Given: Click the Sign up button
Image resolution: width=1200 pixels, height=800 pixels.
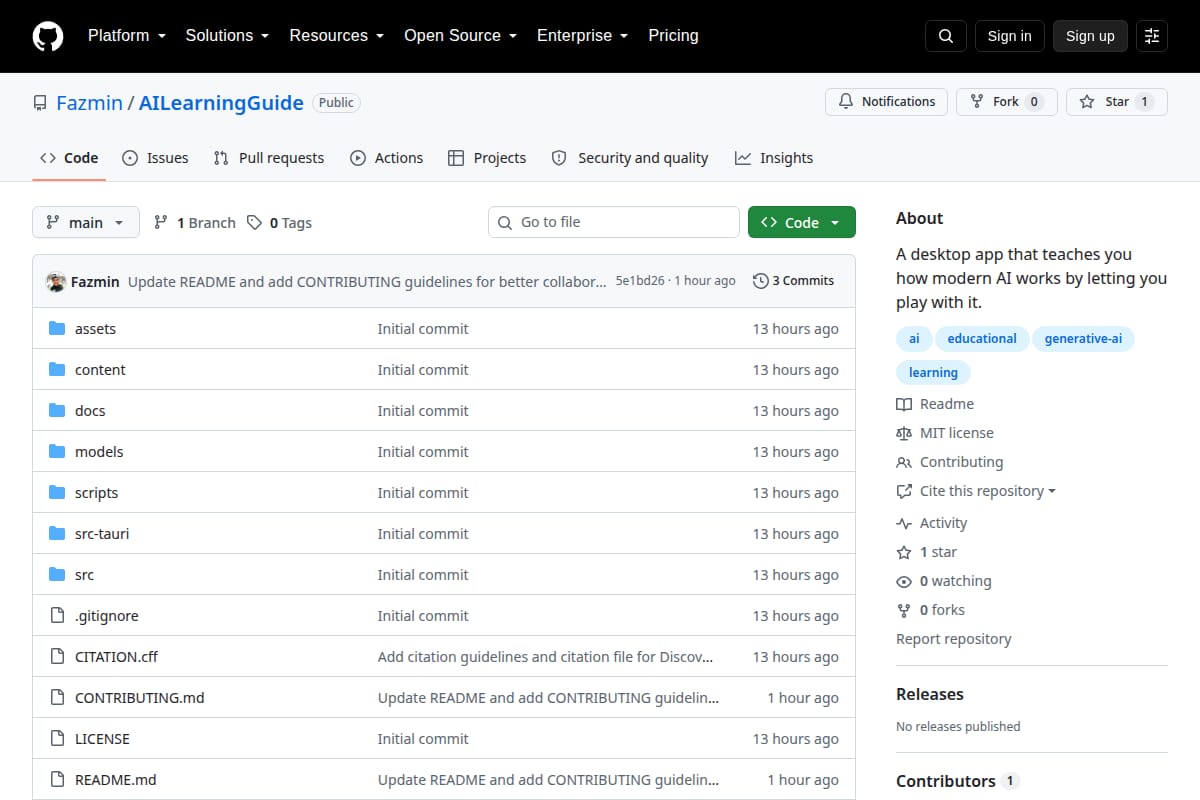Looking at the screenshot, I should coord(1090,36).
